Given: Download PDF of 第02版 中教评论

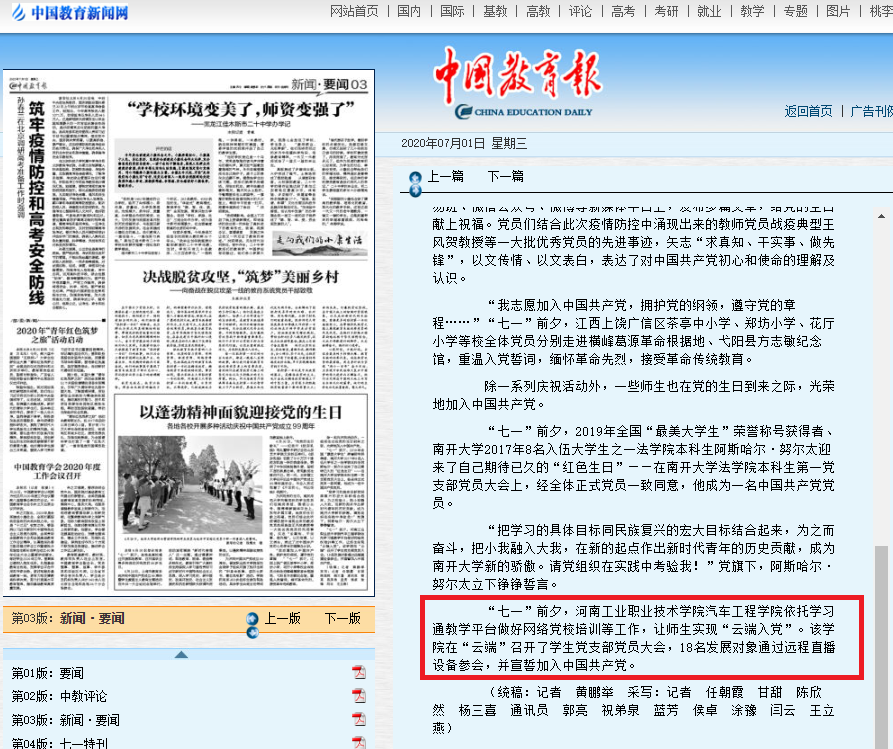Looking at the screenshot, I should [x=359, y=696].
